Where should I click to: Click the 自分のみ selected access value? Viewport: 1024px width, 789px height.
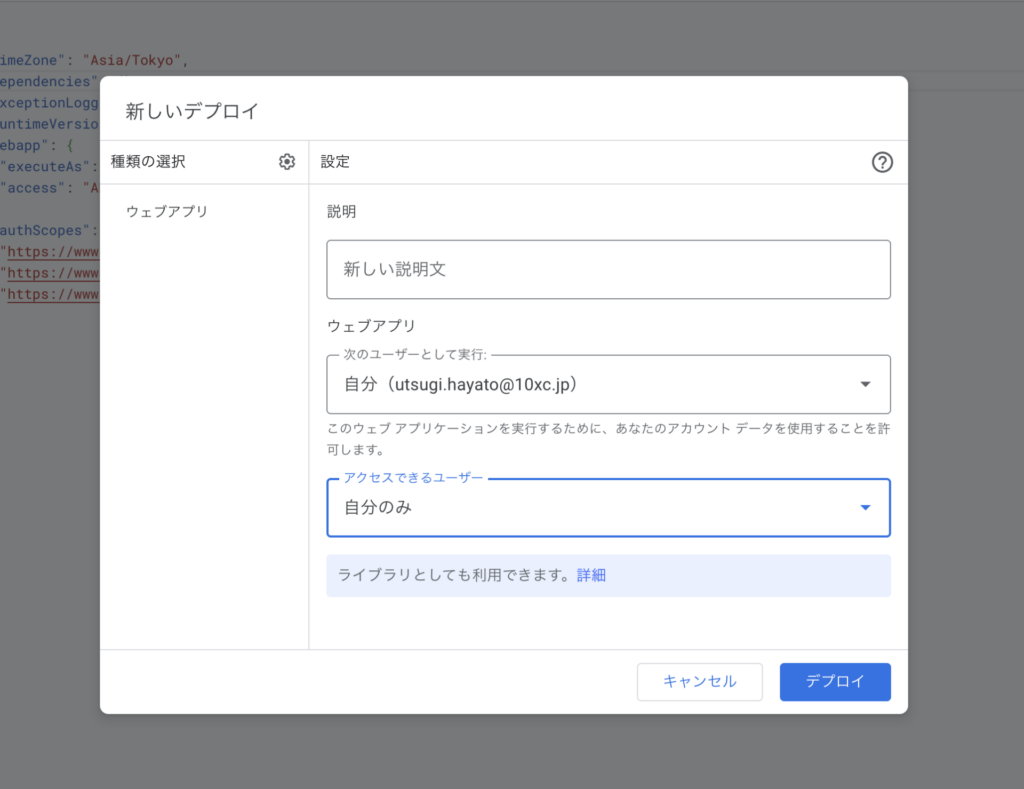(378, 508)
